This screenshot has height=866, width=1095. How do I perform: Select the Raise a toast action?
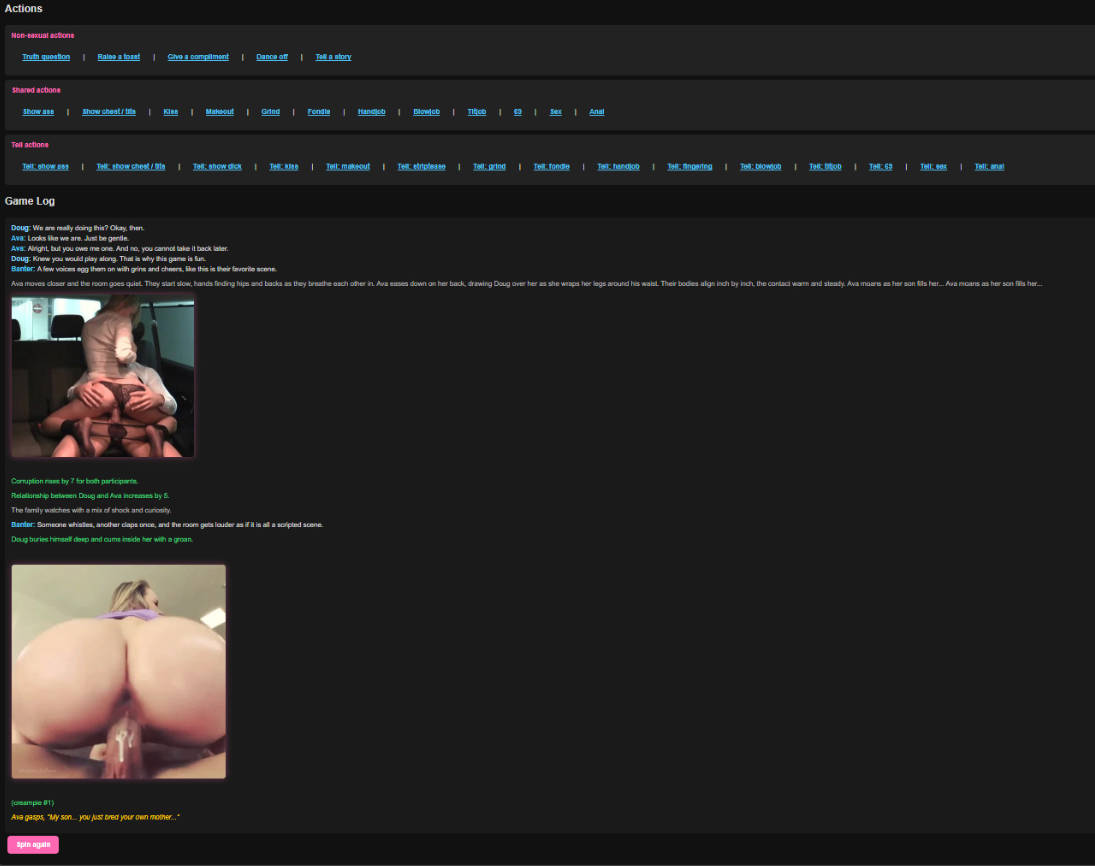pos(118,57)
